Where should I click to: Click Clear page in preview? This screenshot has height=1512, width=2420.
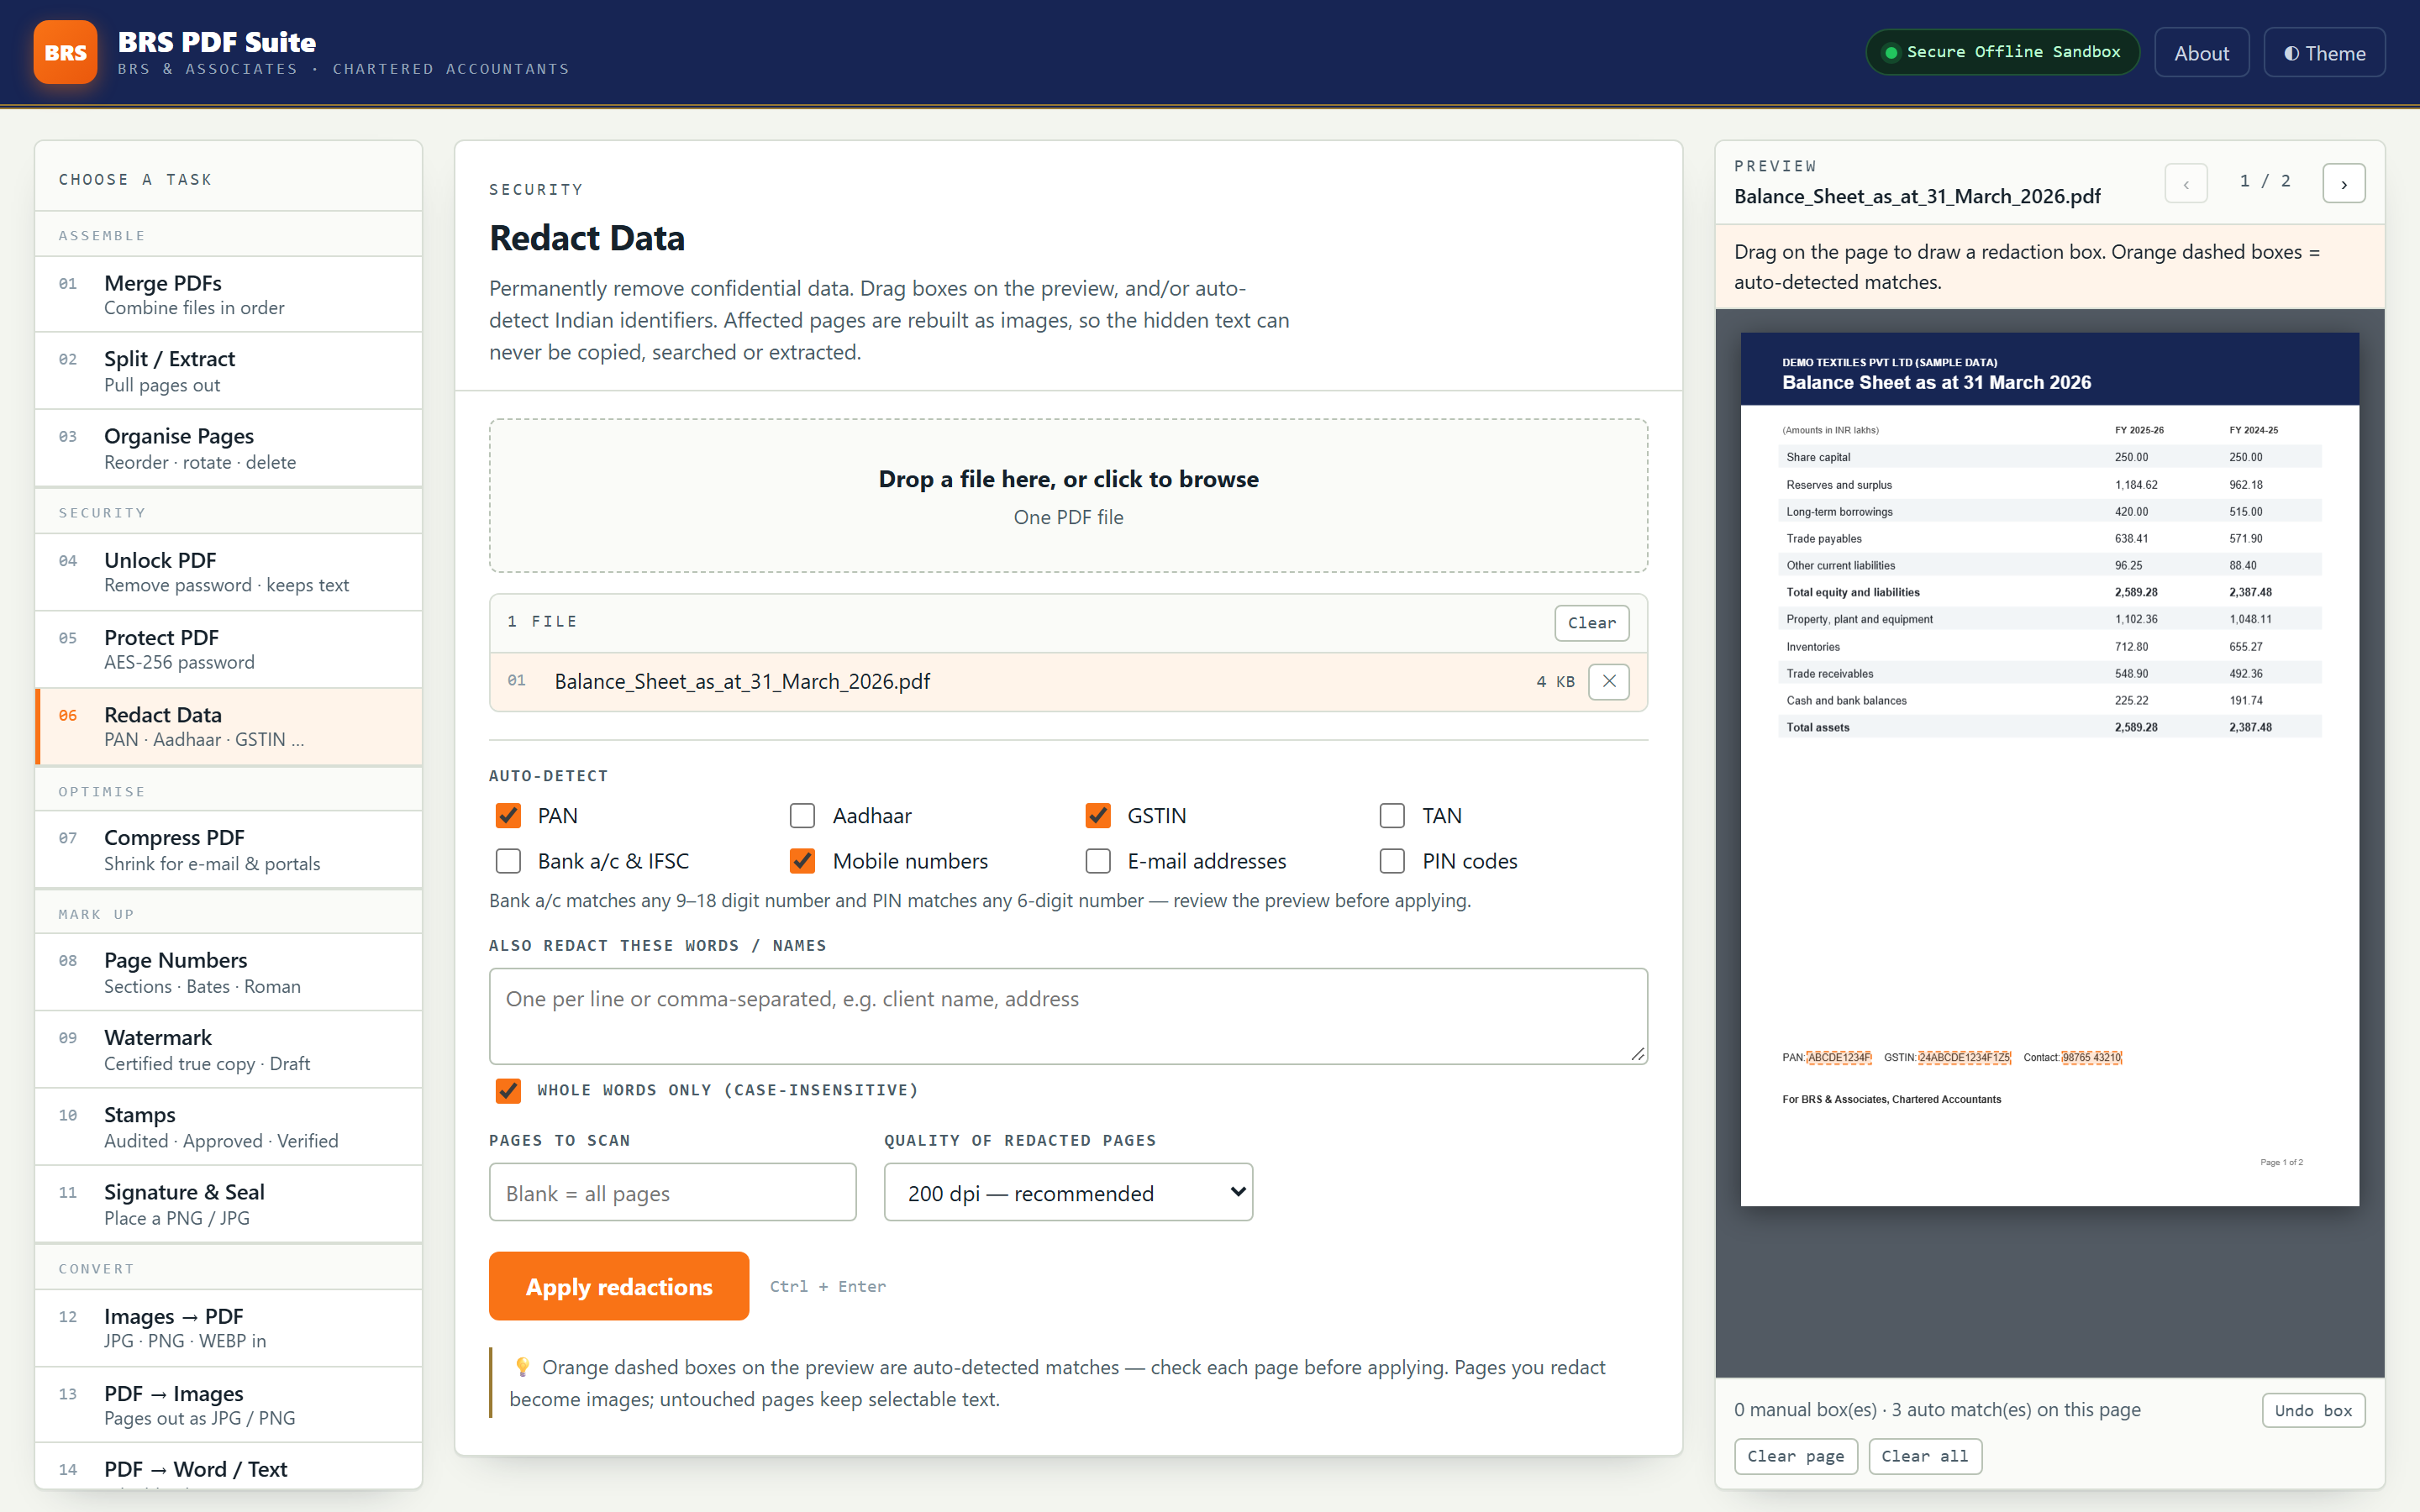[x=1795, y=1456]
